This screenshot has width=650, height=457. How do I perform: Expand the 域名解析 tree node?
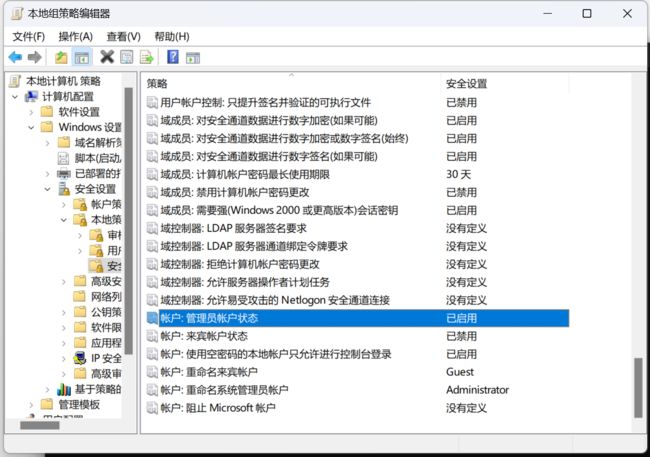coord(48,143)
